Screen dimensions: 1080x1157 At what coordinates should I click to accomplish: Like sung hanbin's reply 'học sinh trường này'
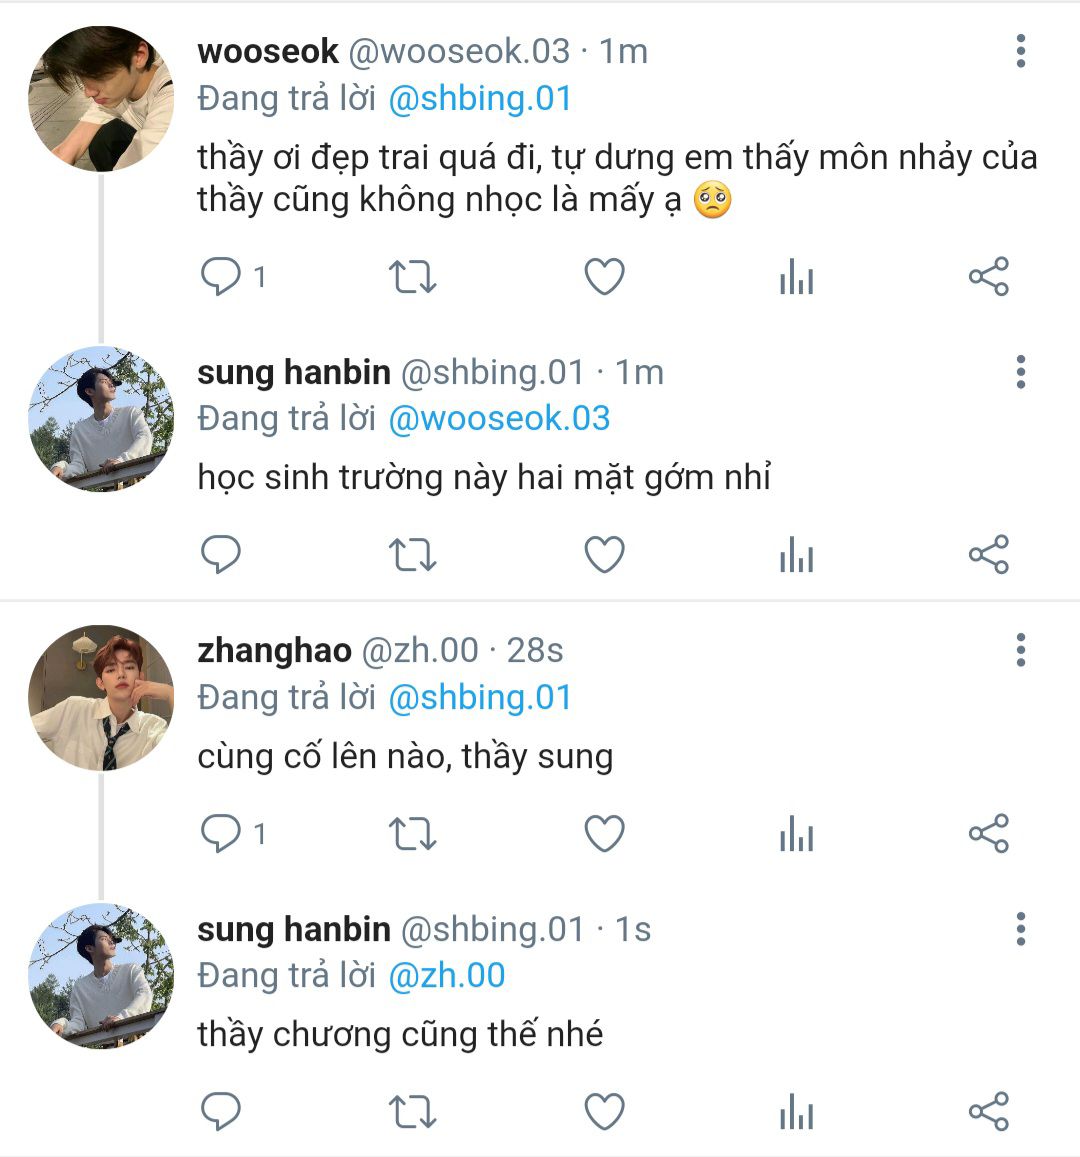(604, 554)
